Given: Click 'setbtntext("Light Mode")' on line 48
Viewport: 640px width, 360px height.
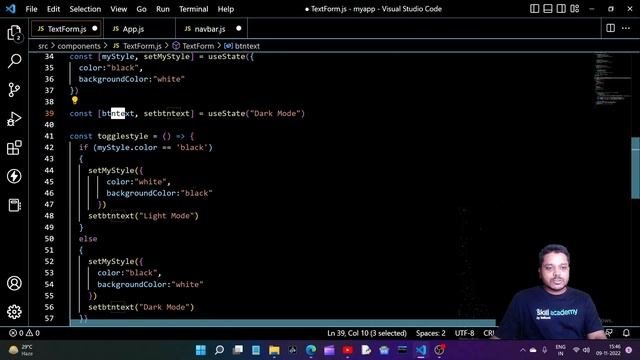Looking at the screenshot, I should 143,216.
